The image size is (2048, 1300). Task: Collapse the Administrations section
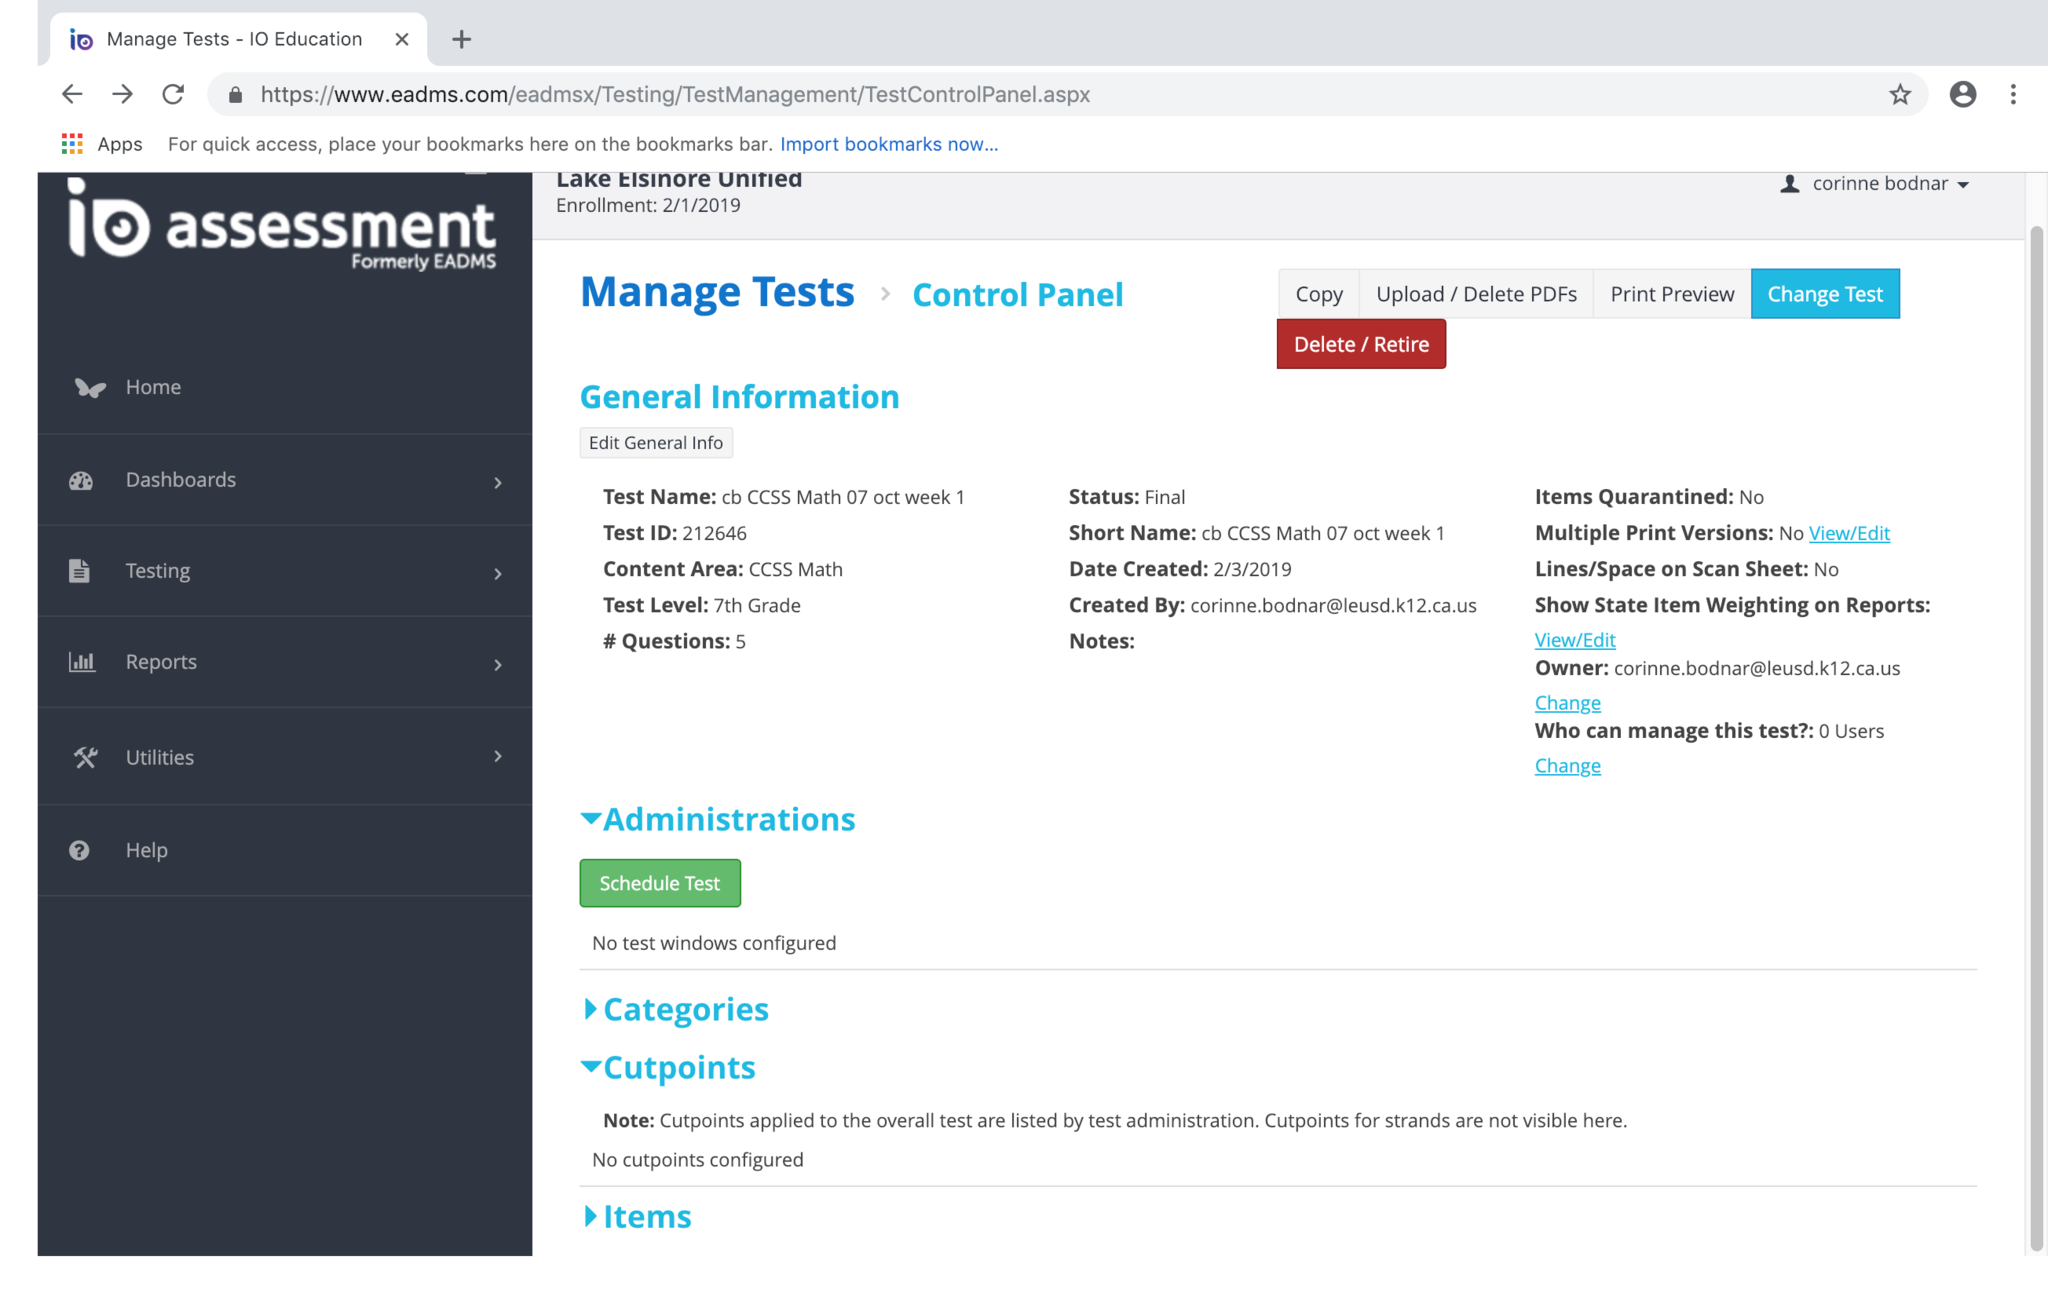[591, 819]
